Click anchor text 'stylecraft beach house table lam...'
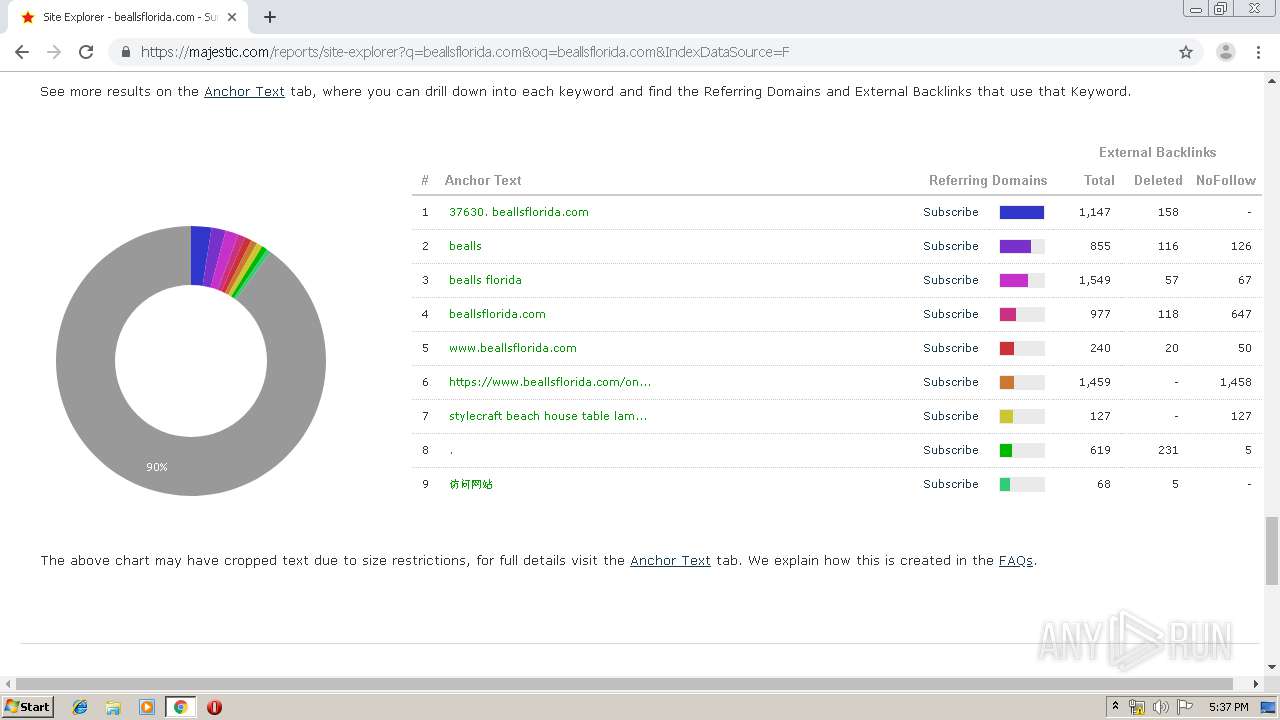The width and height of the screenshot is (1280, 720). (x=548, y=416)
